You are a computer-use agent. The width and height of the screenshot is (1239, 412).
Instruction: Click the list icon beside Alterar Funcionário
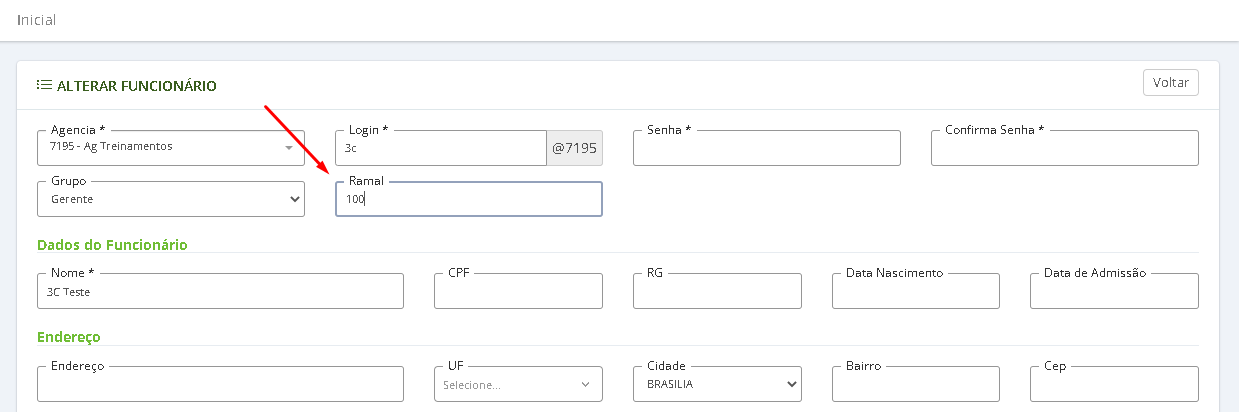(x=44, y=85)
